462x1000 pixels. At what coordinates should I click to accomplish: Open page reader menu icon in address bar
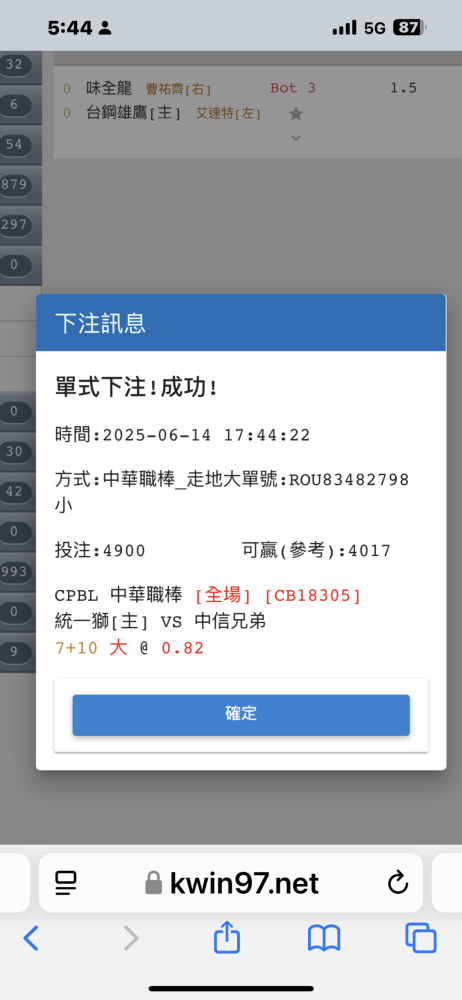[66, 883]
